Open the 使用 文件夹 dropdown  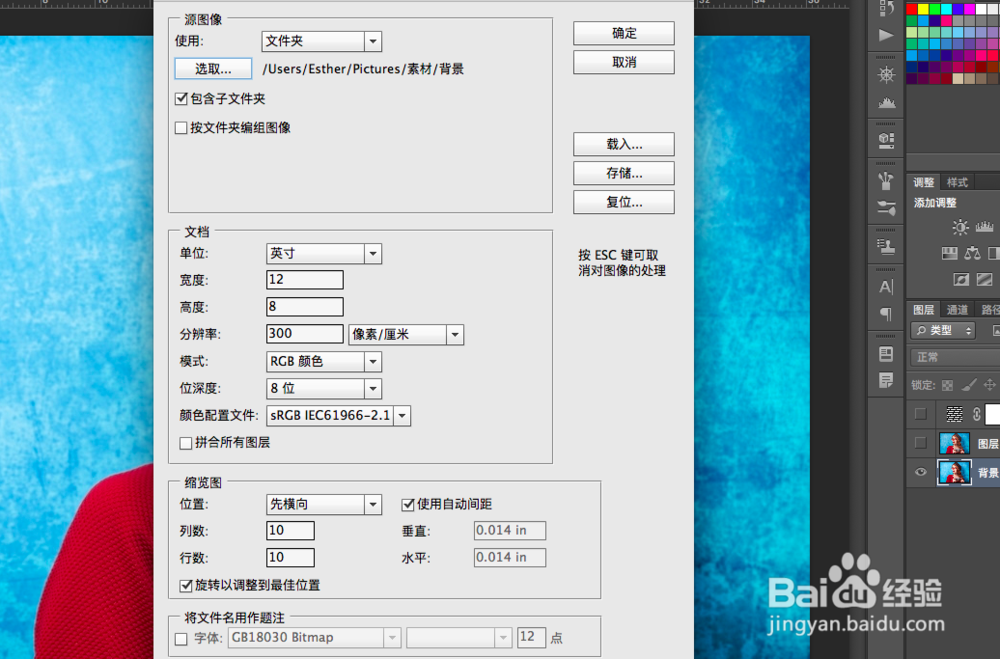(x=321, y=41)
